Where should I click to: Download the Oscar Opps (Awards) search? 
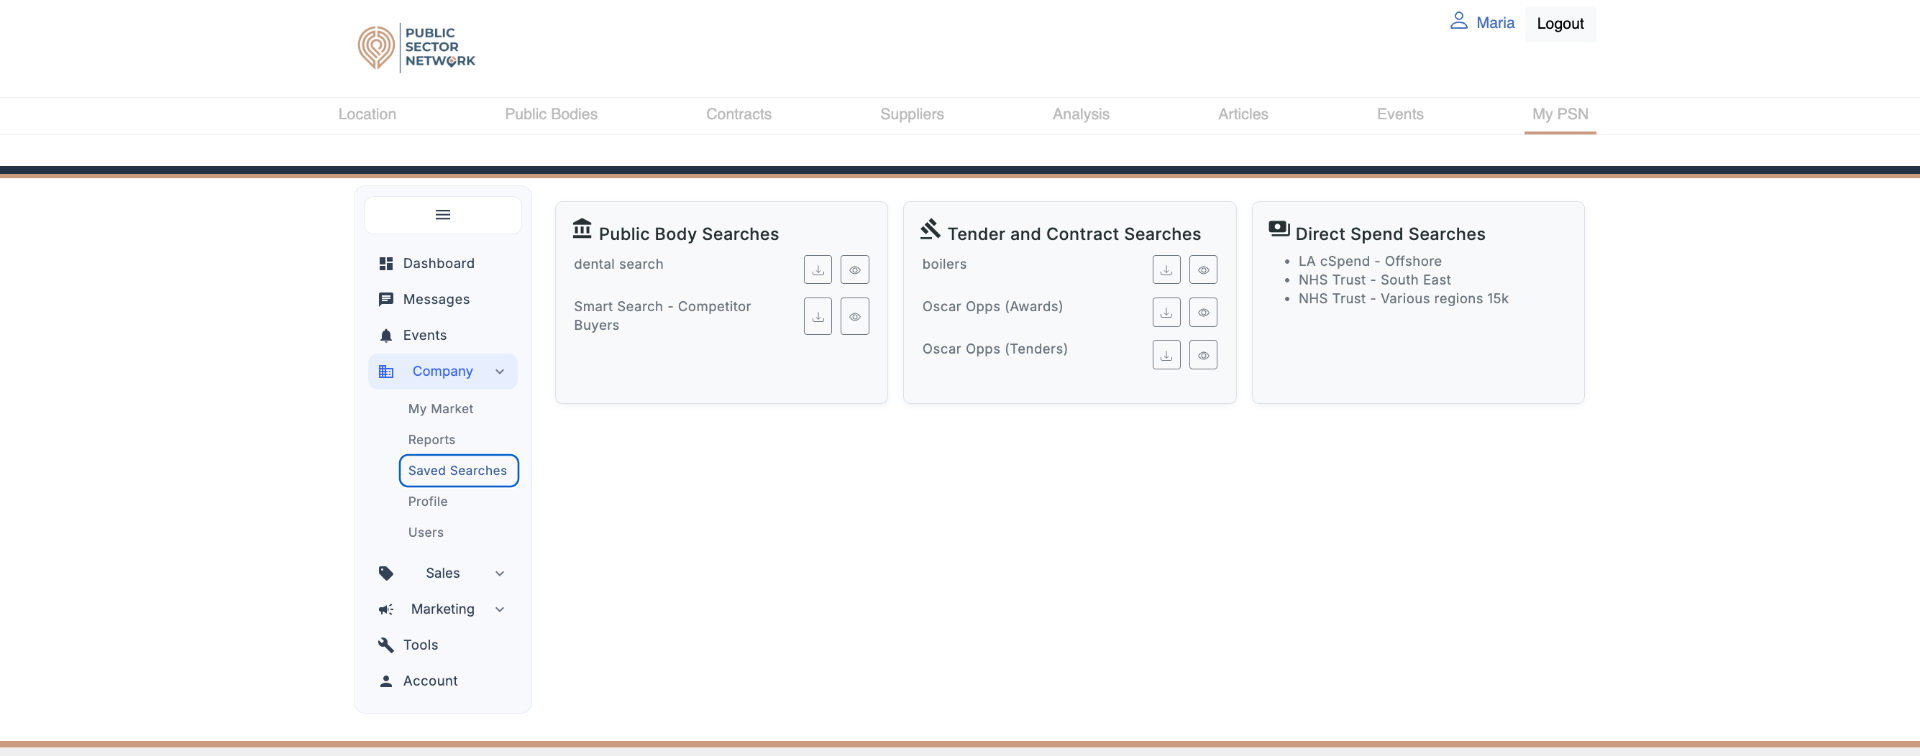pyautogui.click(x=1166, y=313)
